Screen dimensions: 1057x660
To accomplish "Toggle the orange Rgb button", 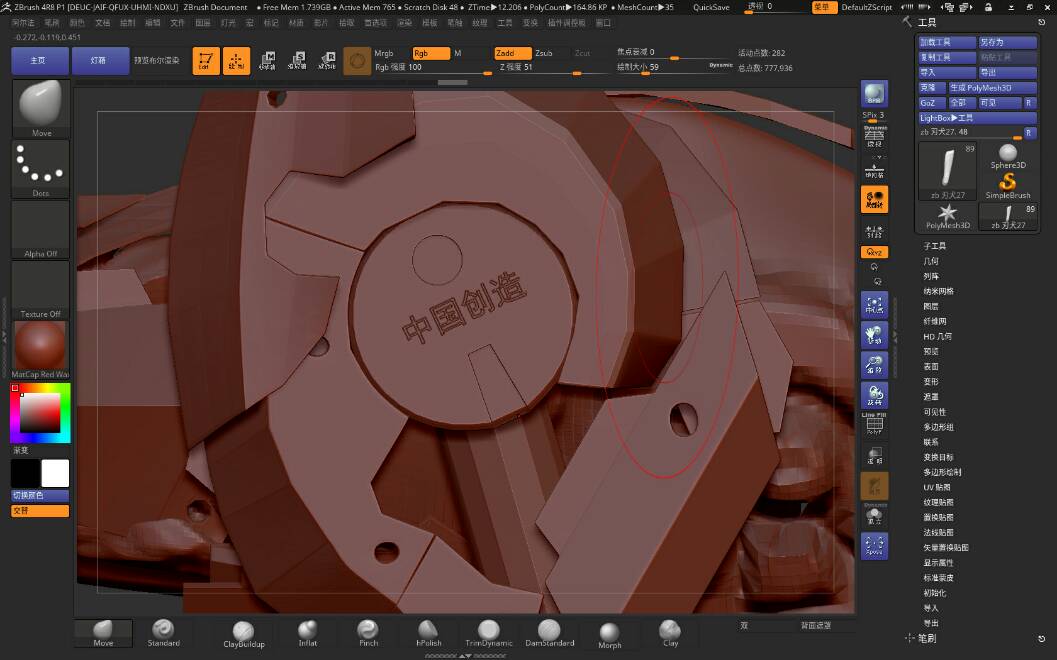I will point(431,53).
